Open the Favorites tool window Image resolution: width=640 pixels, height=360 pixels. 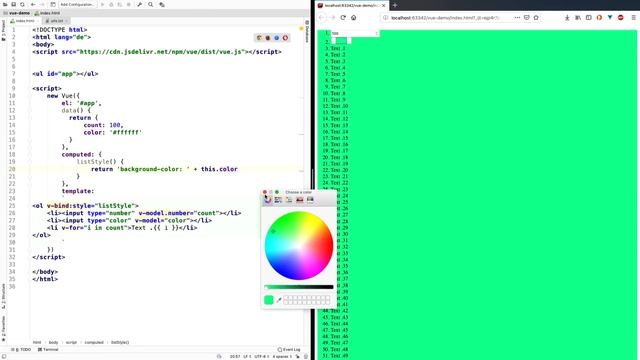[3, 329]
